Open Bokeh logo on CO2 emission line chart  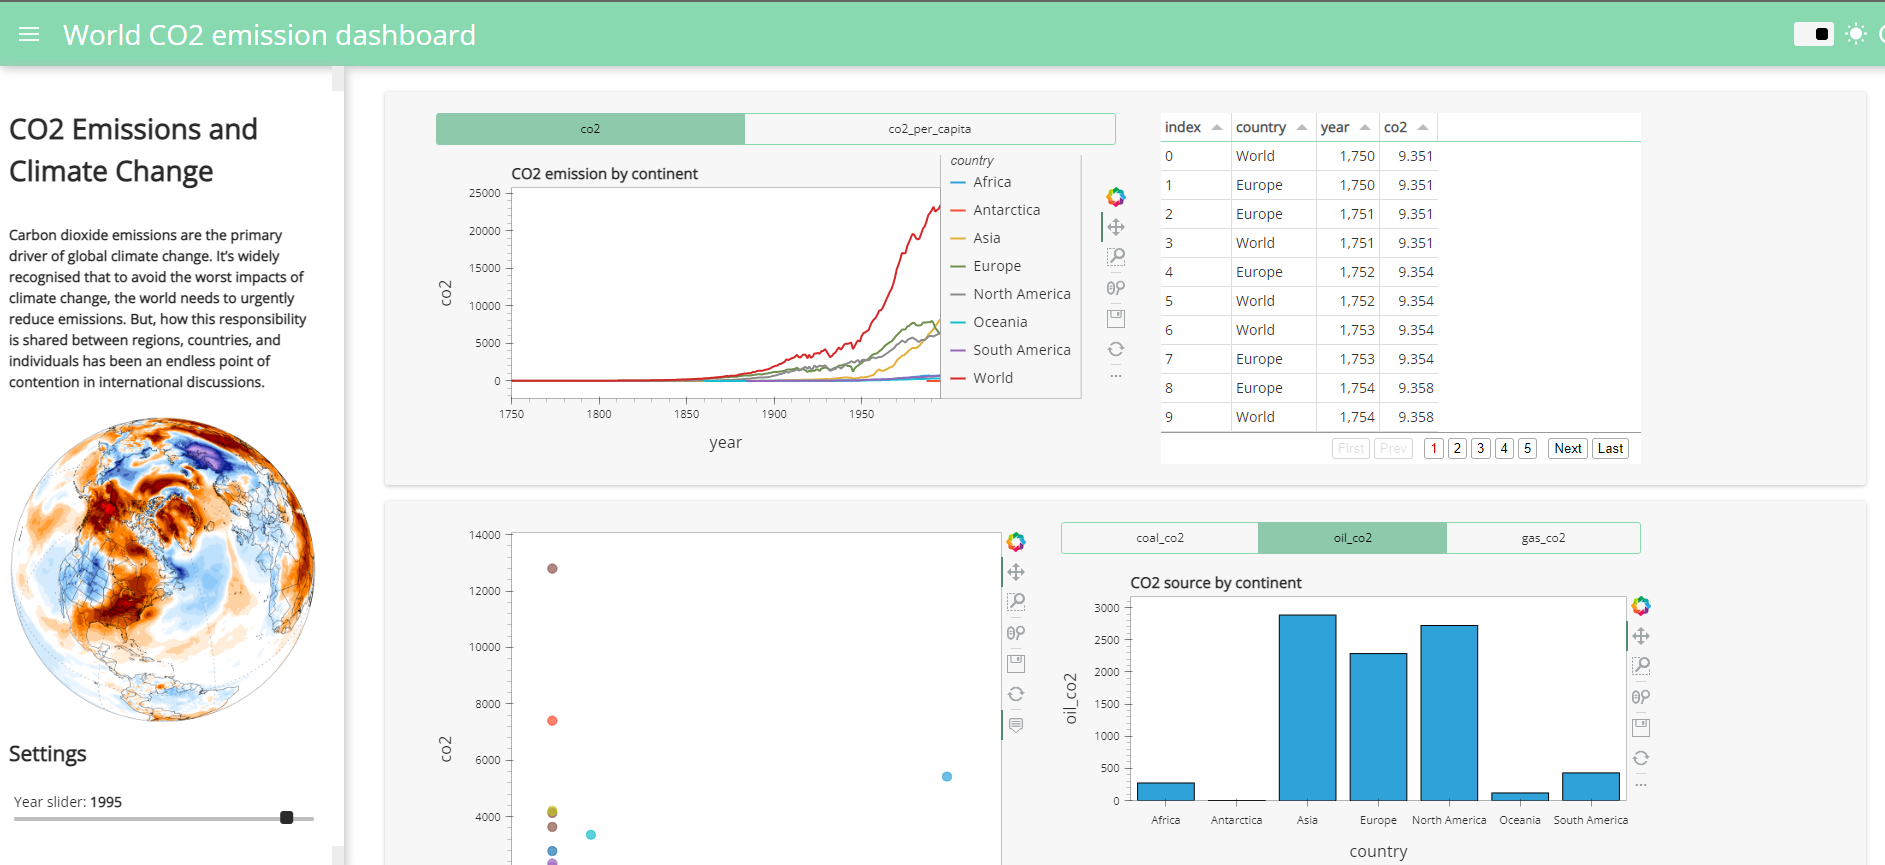[x=1116, y=197]
